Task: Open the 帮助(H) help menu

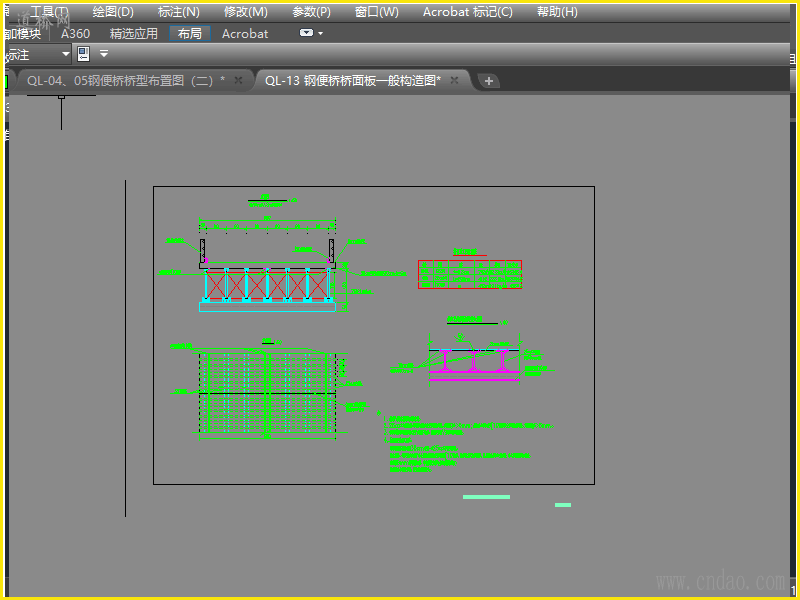Action: tap(556, 12)
